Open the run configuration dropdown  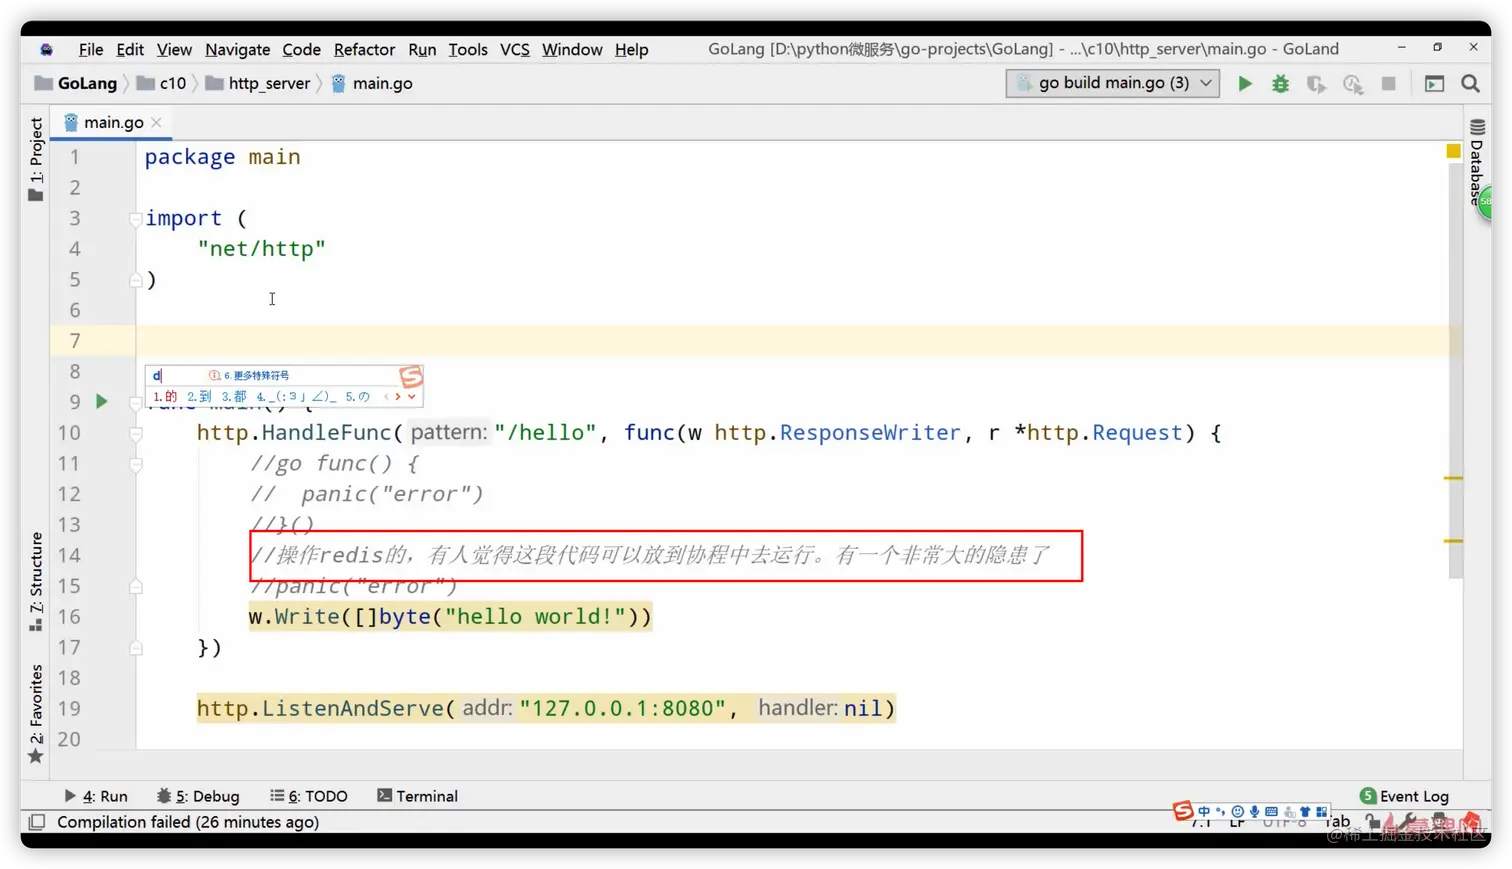click(x=1112, y=83)
